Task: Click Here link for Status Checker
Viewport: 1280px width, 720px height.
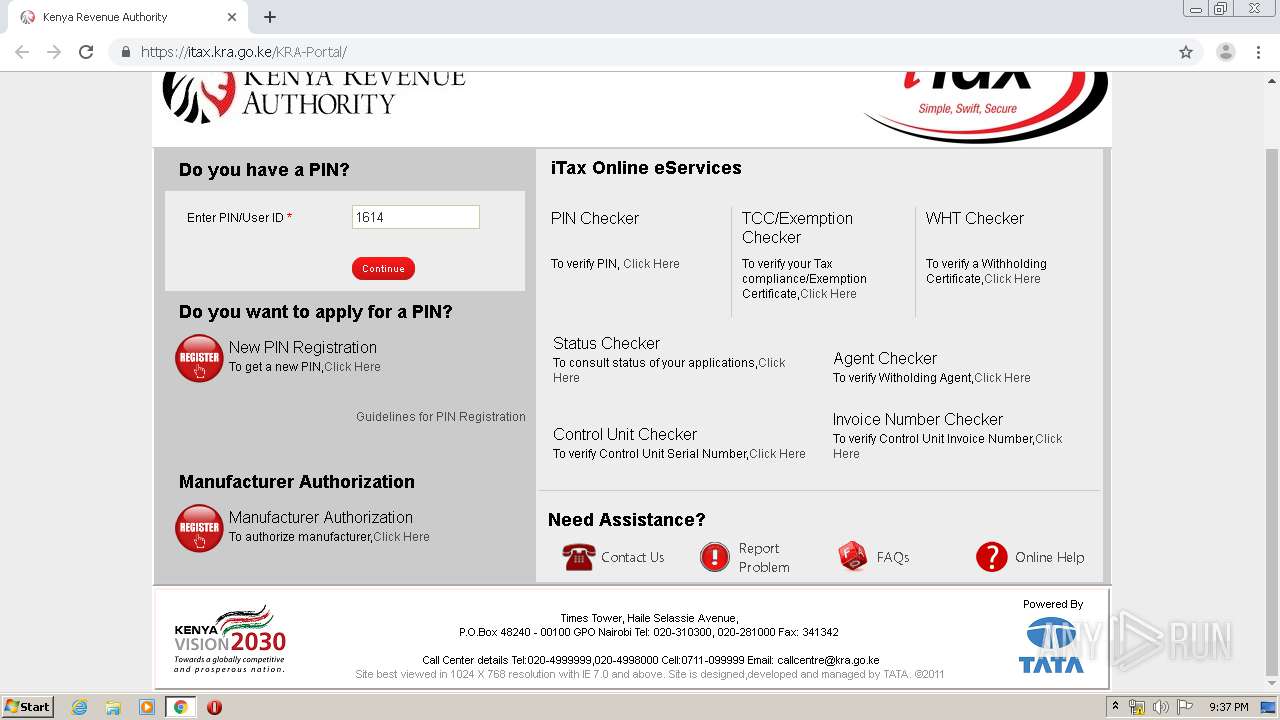Action: pos(669,370)
